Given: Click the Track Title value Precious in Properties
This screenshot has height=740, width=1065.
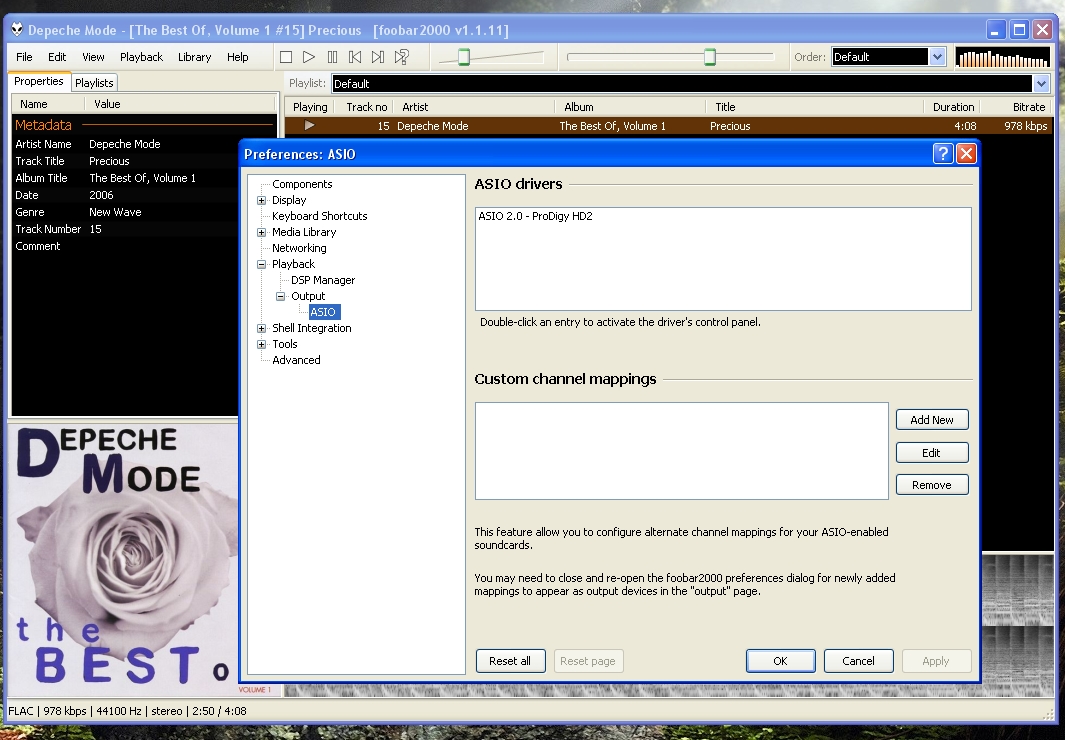Looking at the screenshot, I should 109,161.
